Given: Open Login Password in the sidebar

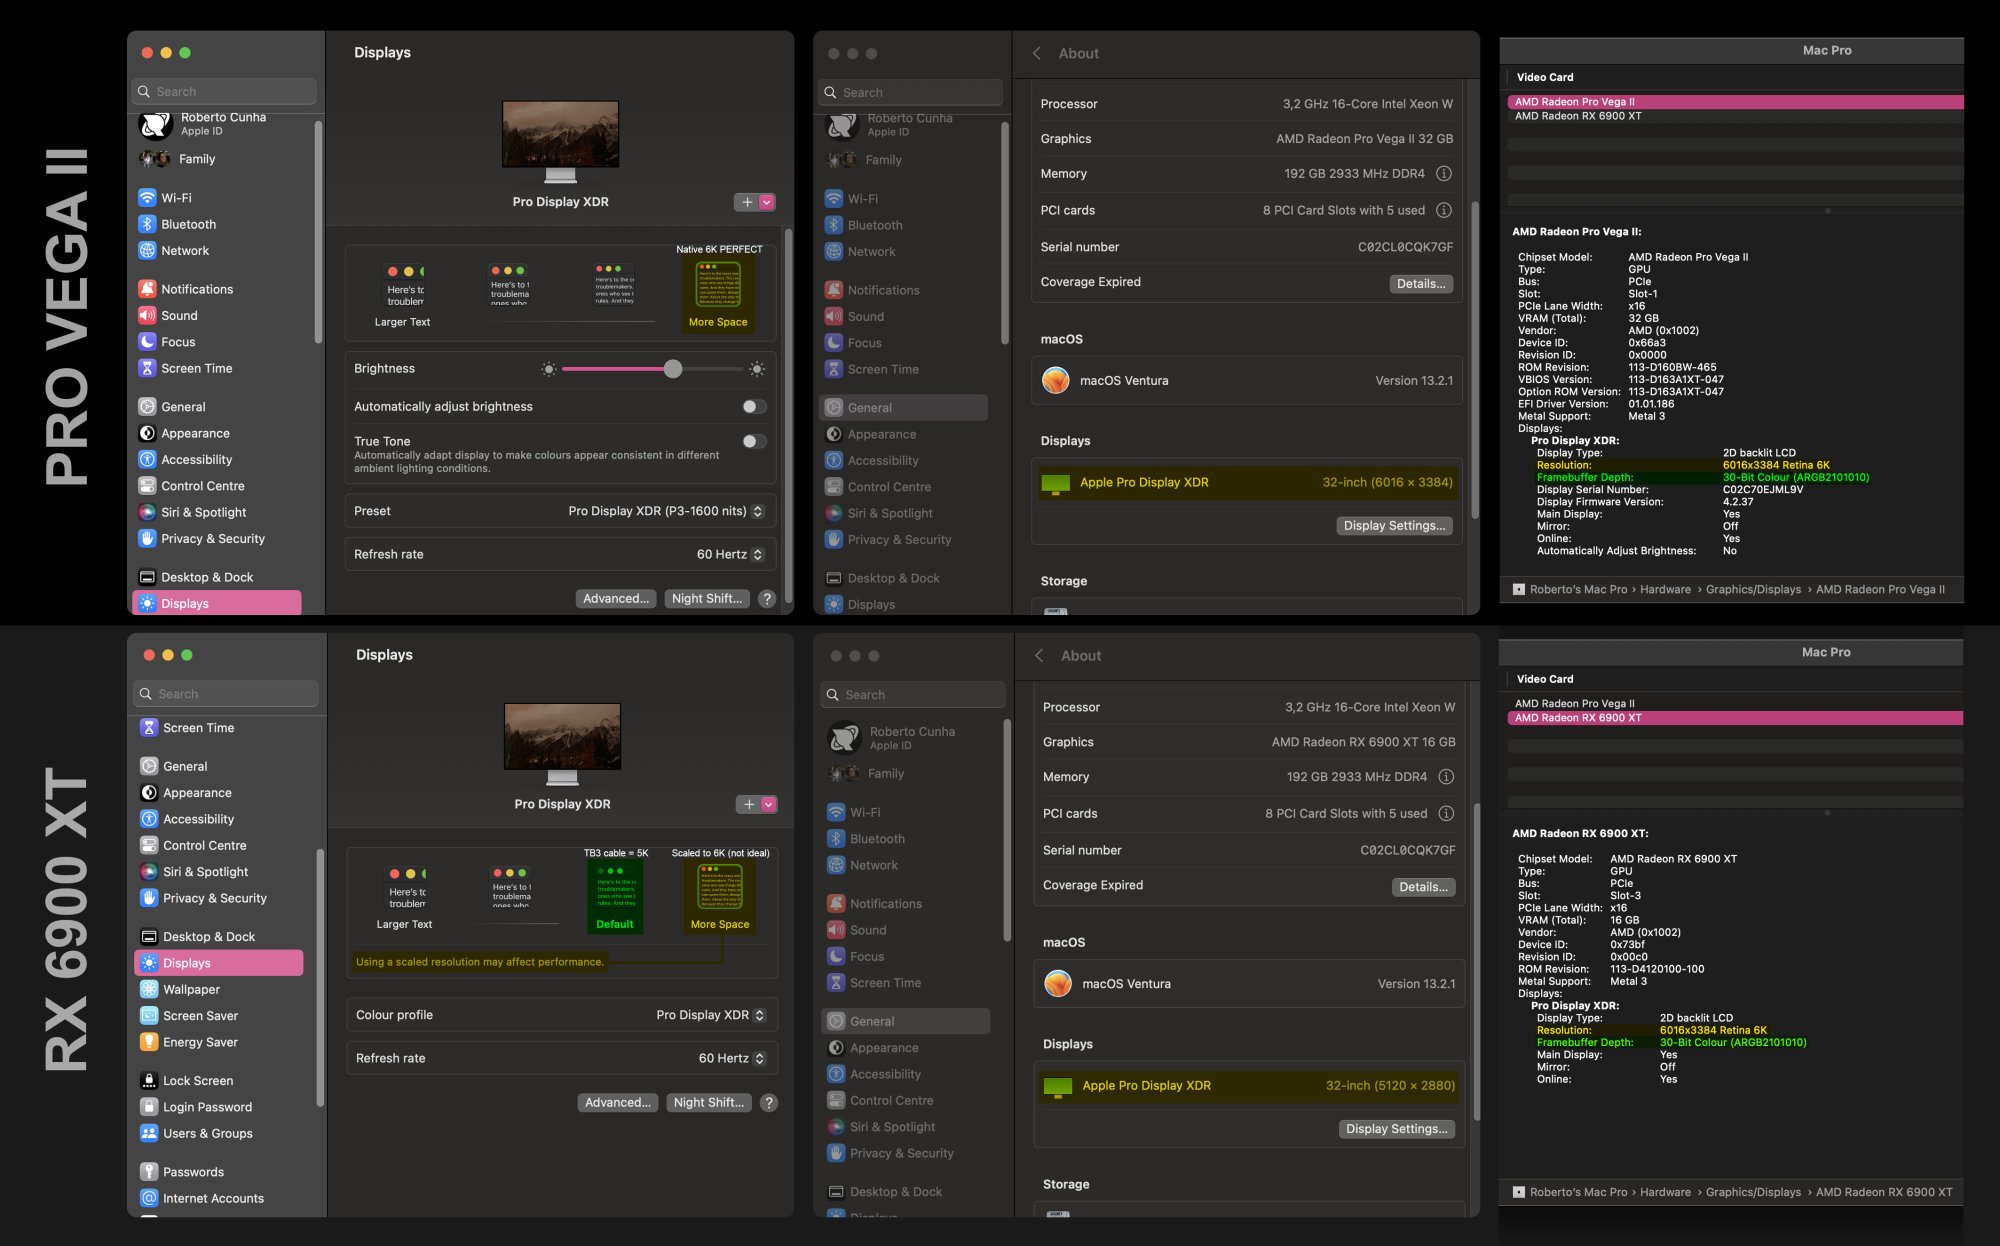Looking at the screenshot, I should coord(207,1107).
